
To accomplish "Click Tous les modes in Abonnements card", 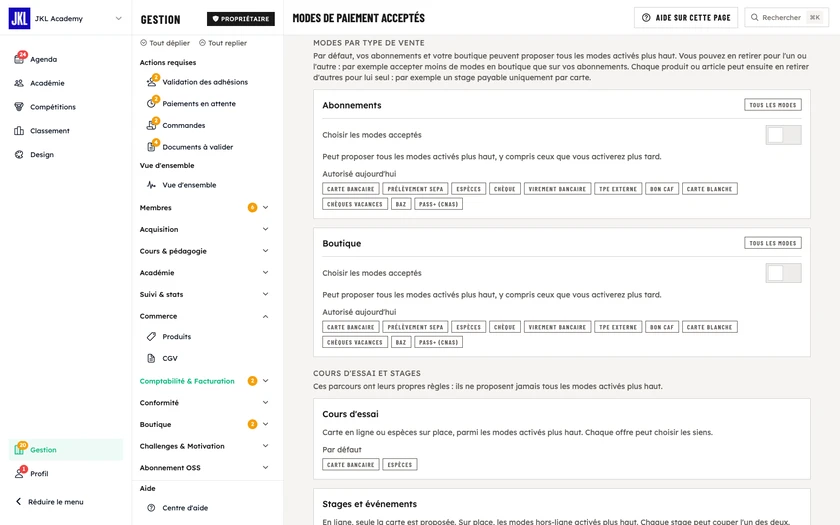I will (x=772, y=105).
